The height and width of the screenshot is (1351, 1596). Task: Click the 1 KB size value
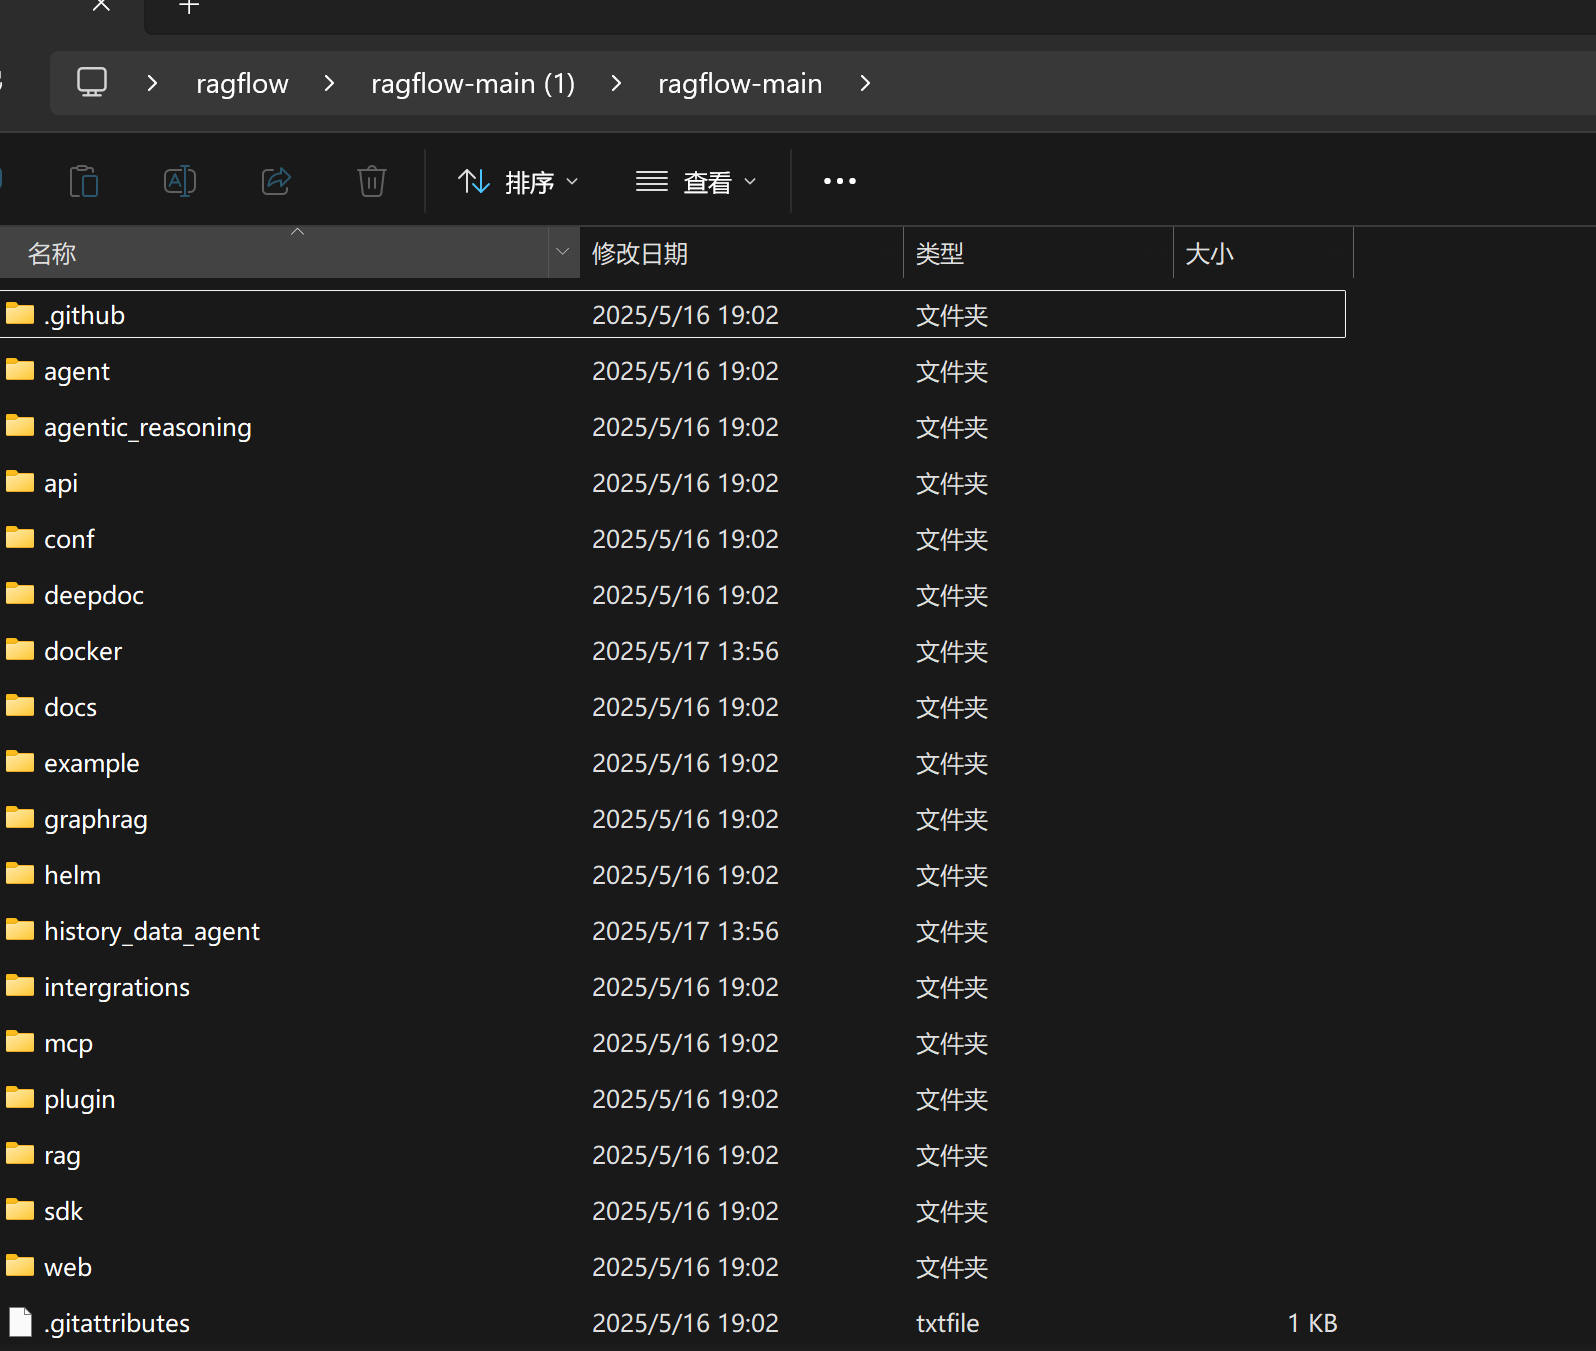[x=1313, y=1323]
